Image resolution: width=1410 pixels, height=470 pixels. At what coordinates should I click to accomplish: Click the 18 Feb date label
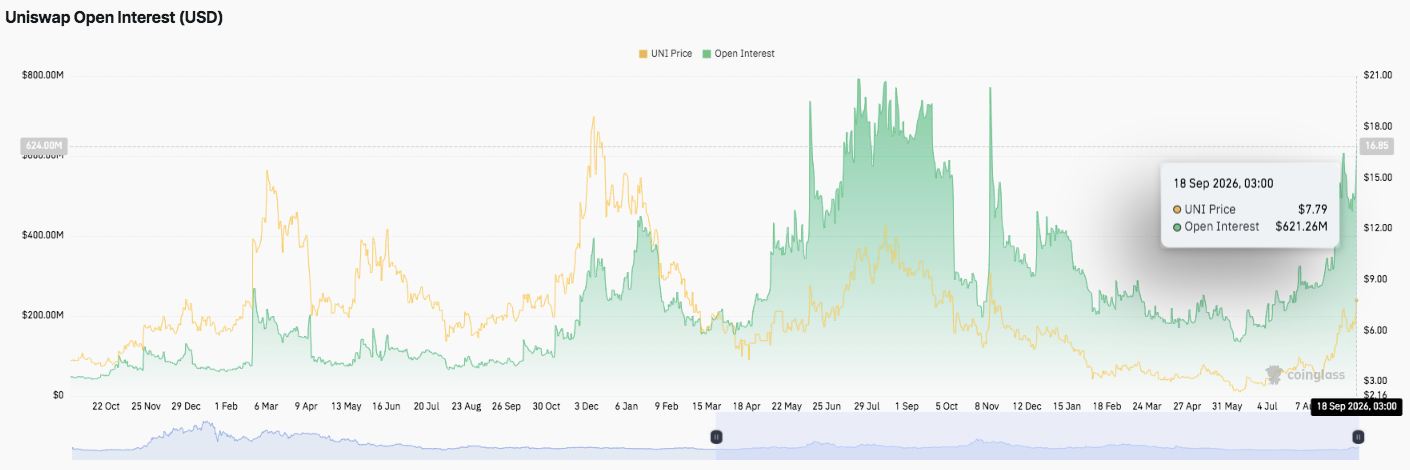[1106, 407]
